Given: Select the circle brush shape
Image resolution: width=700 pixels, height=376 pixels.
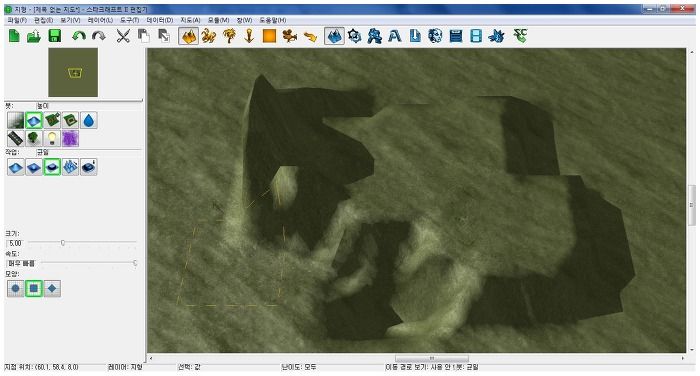Looking at the screenshot, I should coord(16,288).
